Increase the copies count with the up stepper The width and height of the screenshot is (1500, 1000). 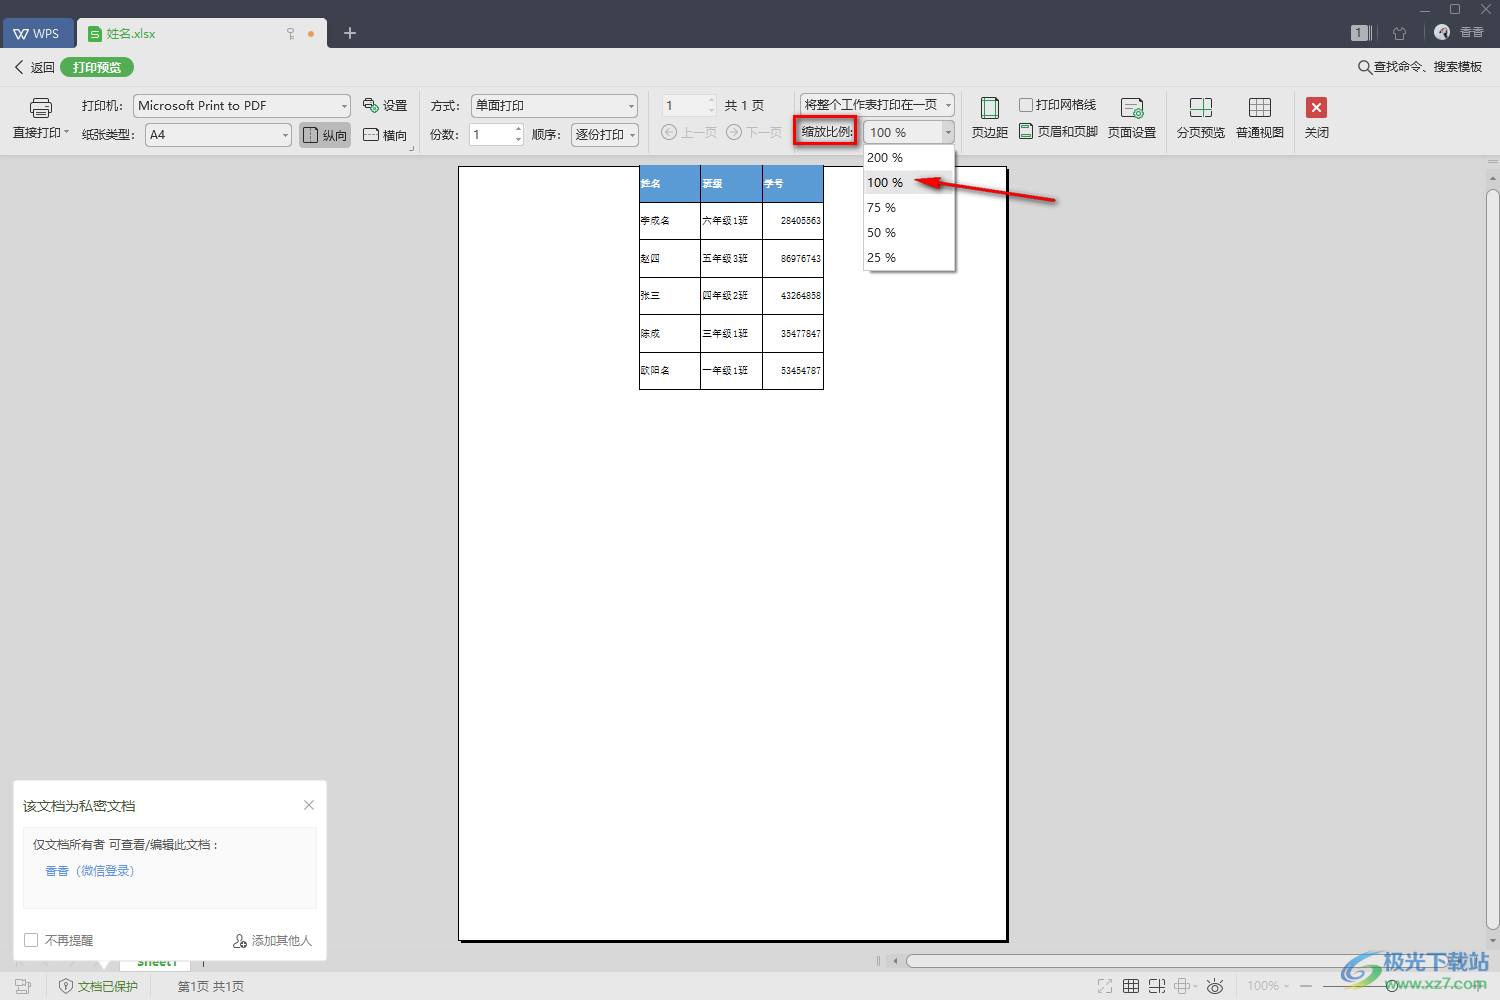point(518,128)
